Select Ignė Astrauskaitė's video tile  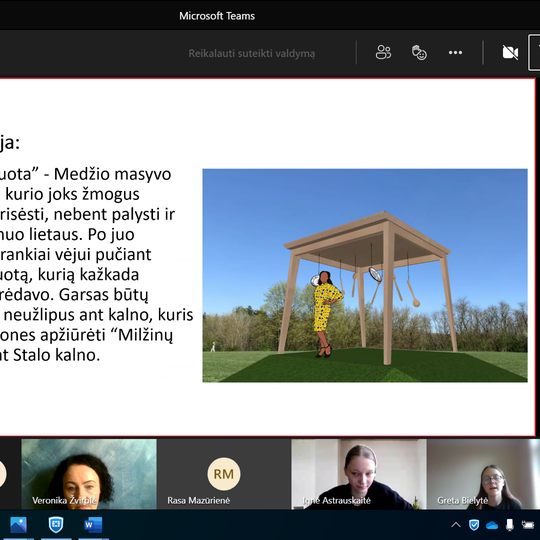(x=359, y=474)
